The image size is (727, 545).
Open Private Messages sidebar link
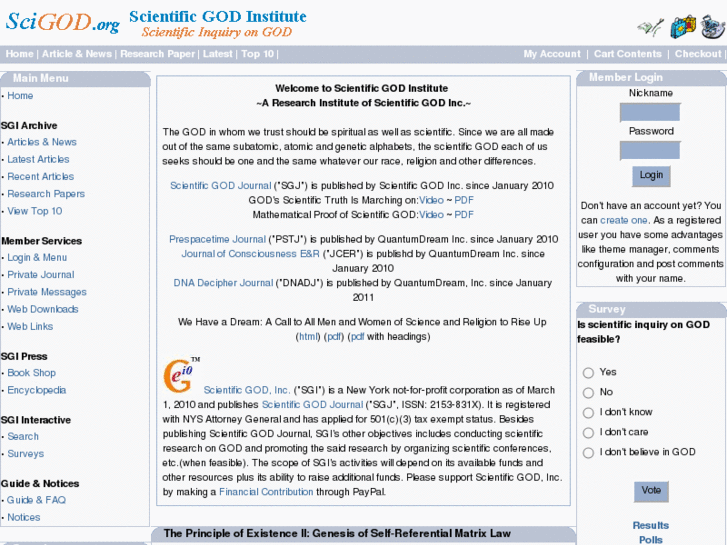tap(47, 292)
